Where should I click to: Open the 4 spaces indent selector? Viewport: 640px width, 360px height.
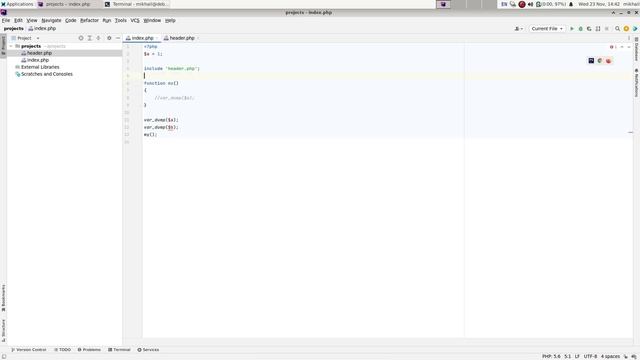pos(610,356)
